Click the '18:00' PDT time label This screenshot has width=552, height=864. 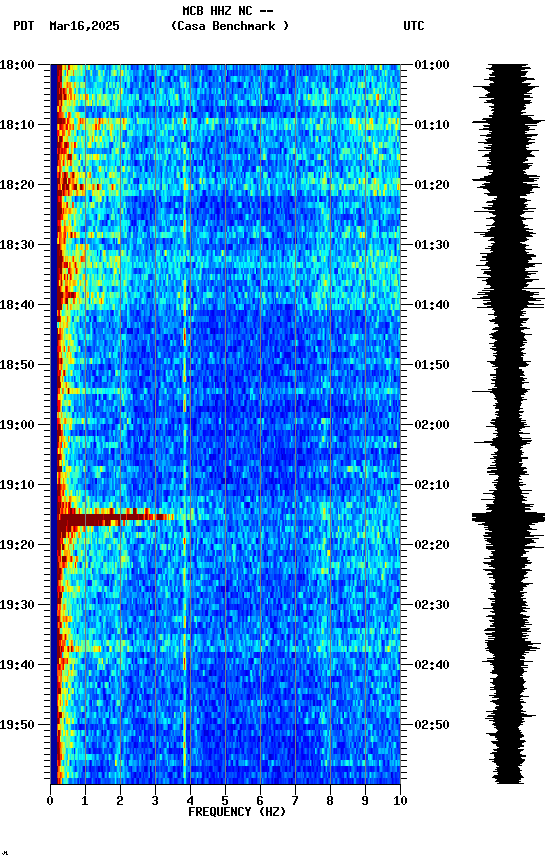click(17, 65)
